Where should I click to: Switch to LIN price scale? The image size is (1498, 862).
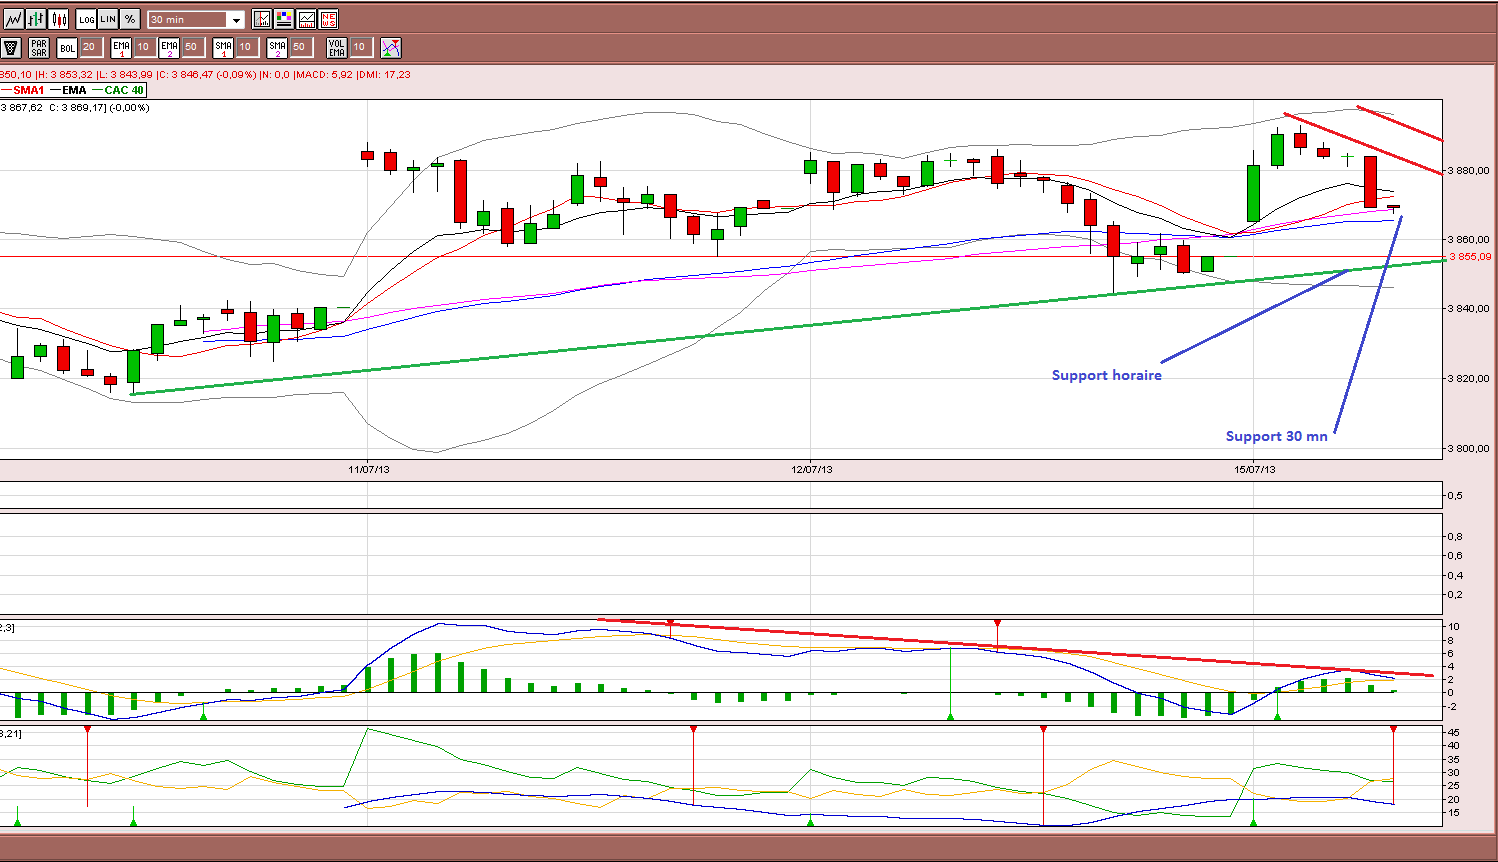[x=108, y=19]
